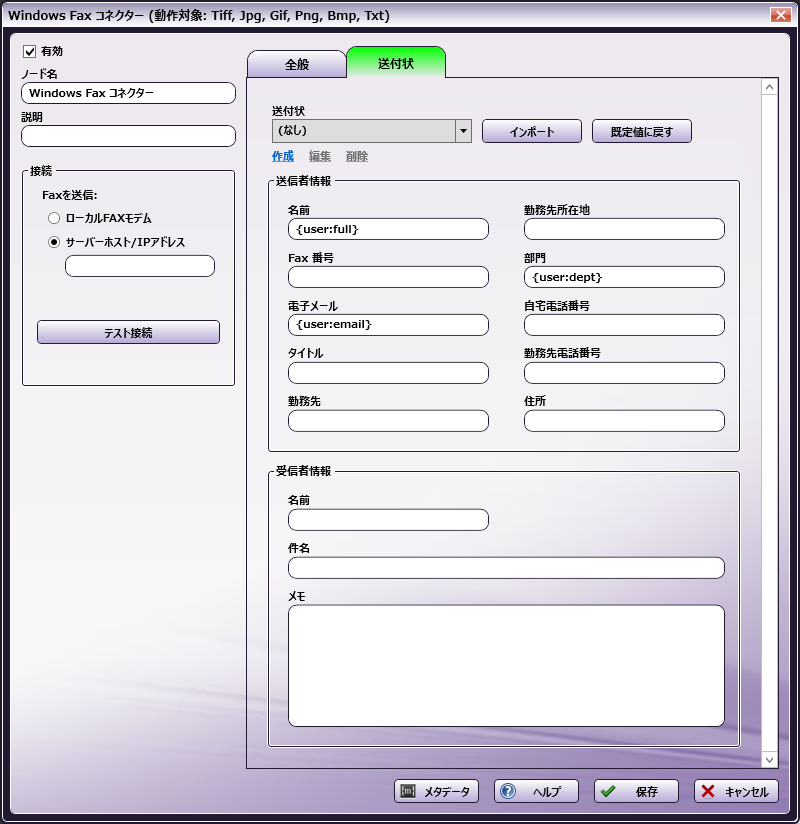Select ローカルFAXモデム radio option

point(54,217)
